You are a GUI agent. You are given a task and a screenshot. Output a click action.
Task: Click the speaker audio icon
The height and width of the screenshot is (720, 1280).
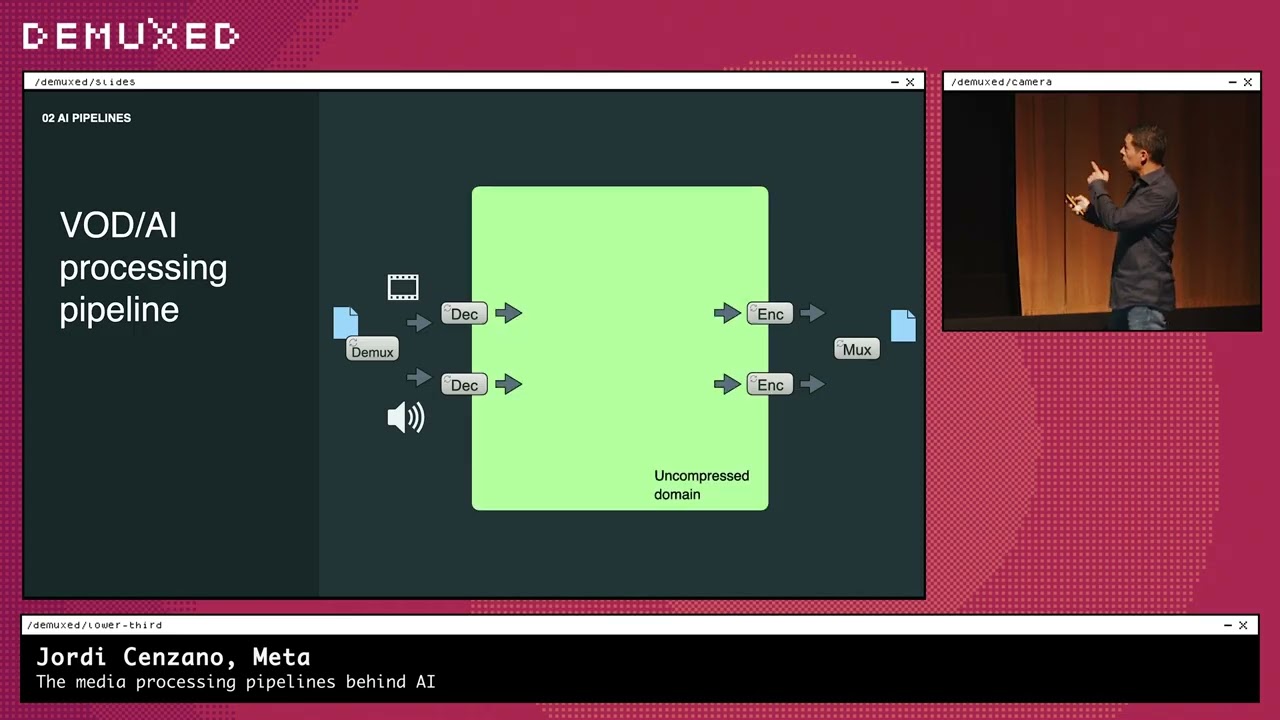tap(406, 417)
